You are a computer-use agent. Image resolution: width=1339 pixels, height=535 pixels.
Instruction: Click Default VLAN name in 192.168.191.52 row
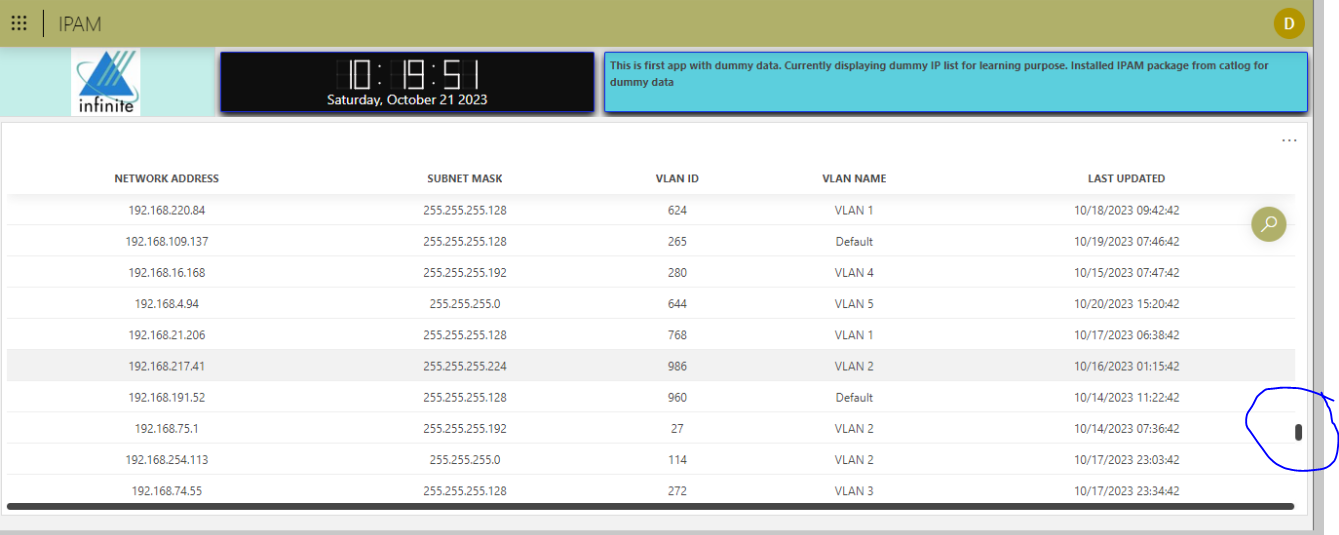click(854, 398)
